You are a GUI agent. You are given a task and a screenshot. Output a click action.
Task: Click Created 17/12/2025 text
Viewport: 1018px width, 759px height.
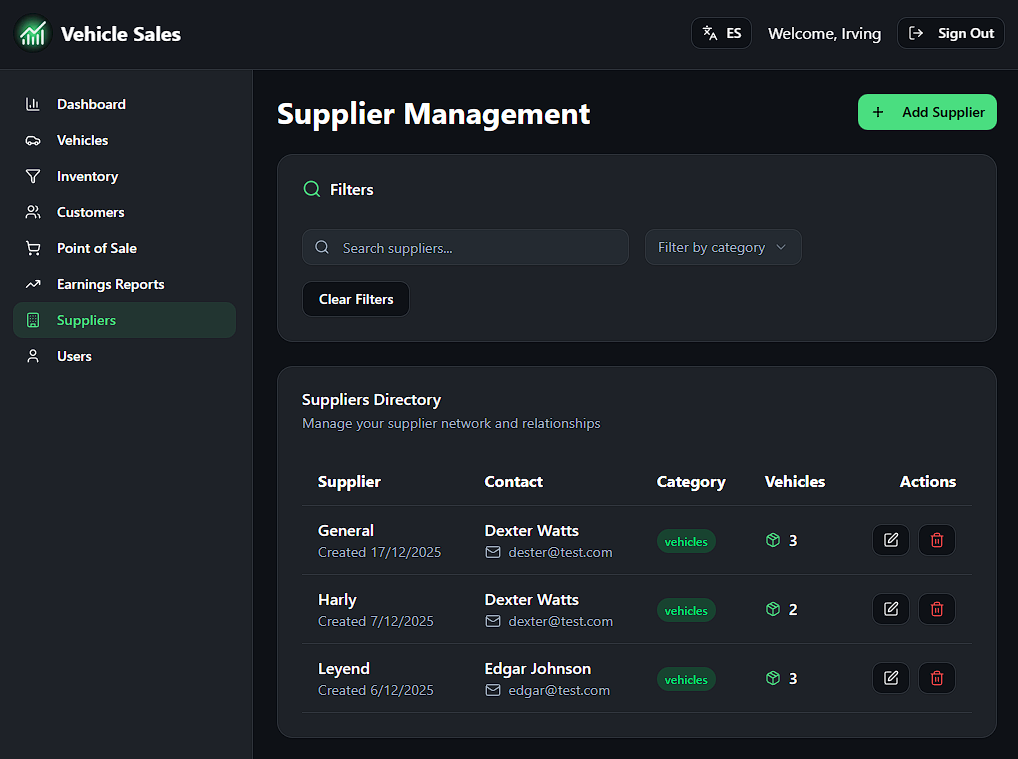click(x=379, y=552)
